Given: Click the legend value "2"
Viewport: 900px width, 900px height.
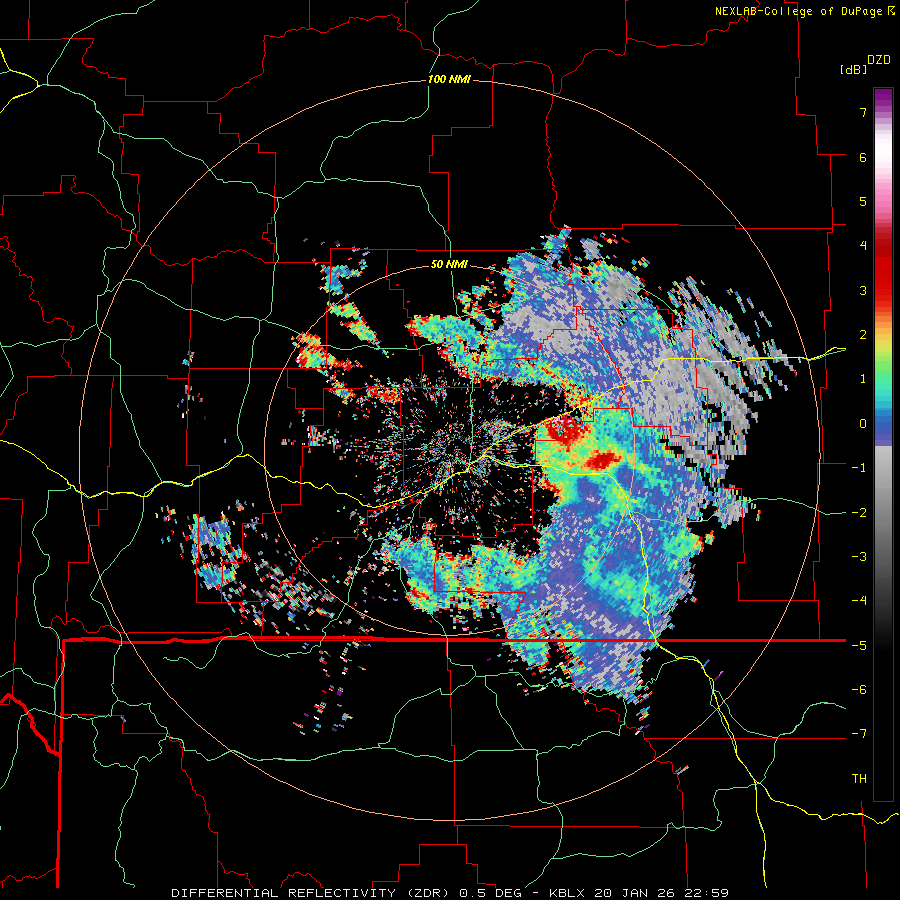Looking at the screenshot, I should point(863,335).
